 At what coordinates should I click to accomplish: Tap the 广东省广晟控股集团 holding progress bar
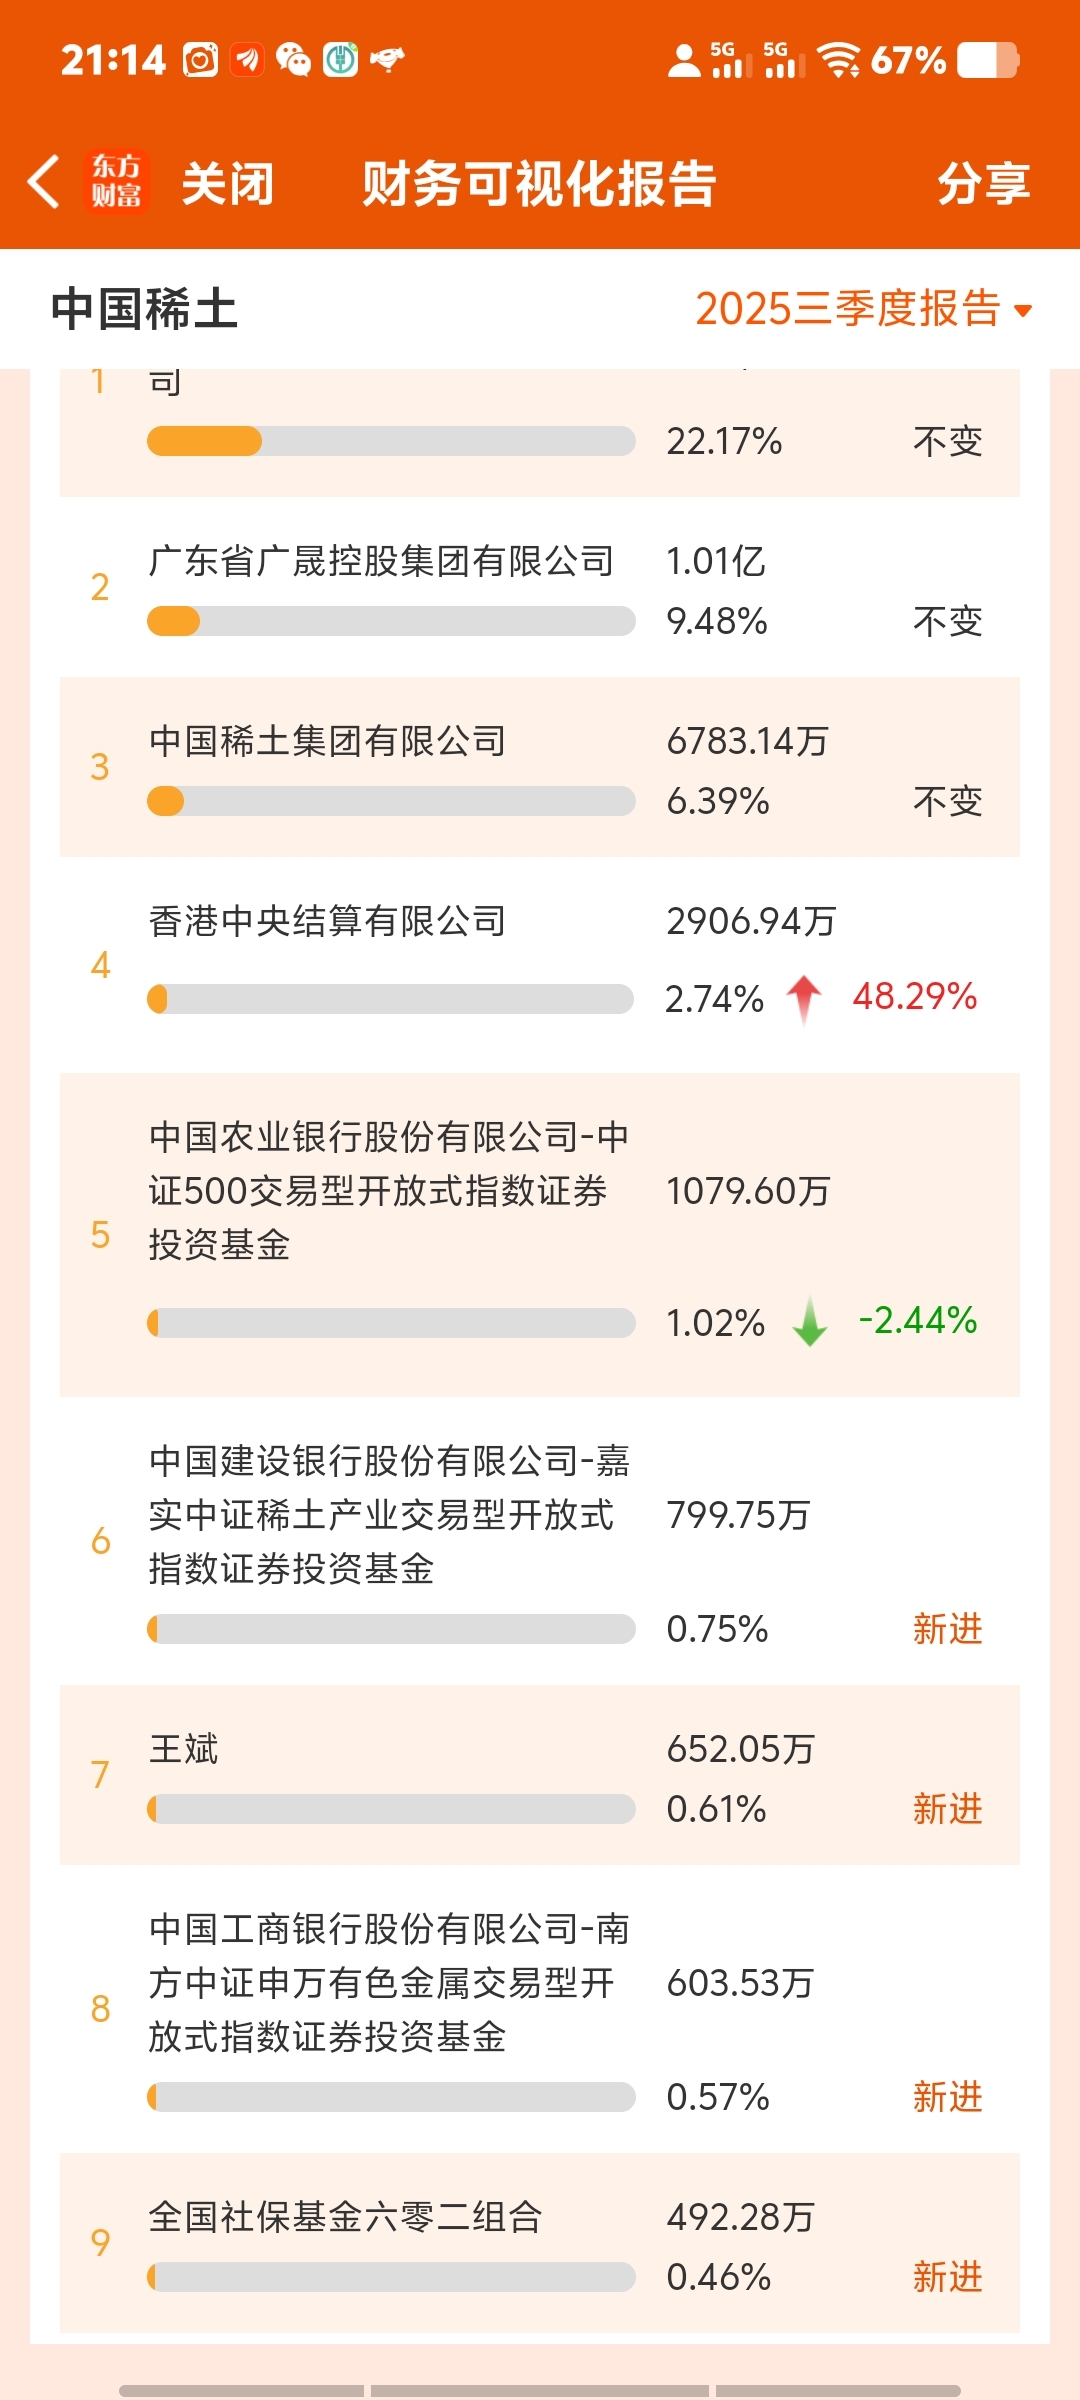[x=391, y=621]
